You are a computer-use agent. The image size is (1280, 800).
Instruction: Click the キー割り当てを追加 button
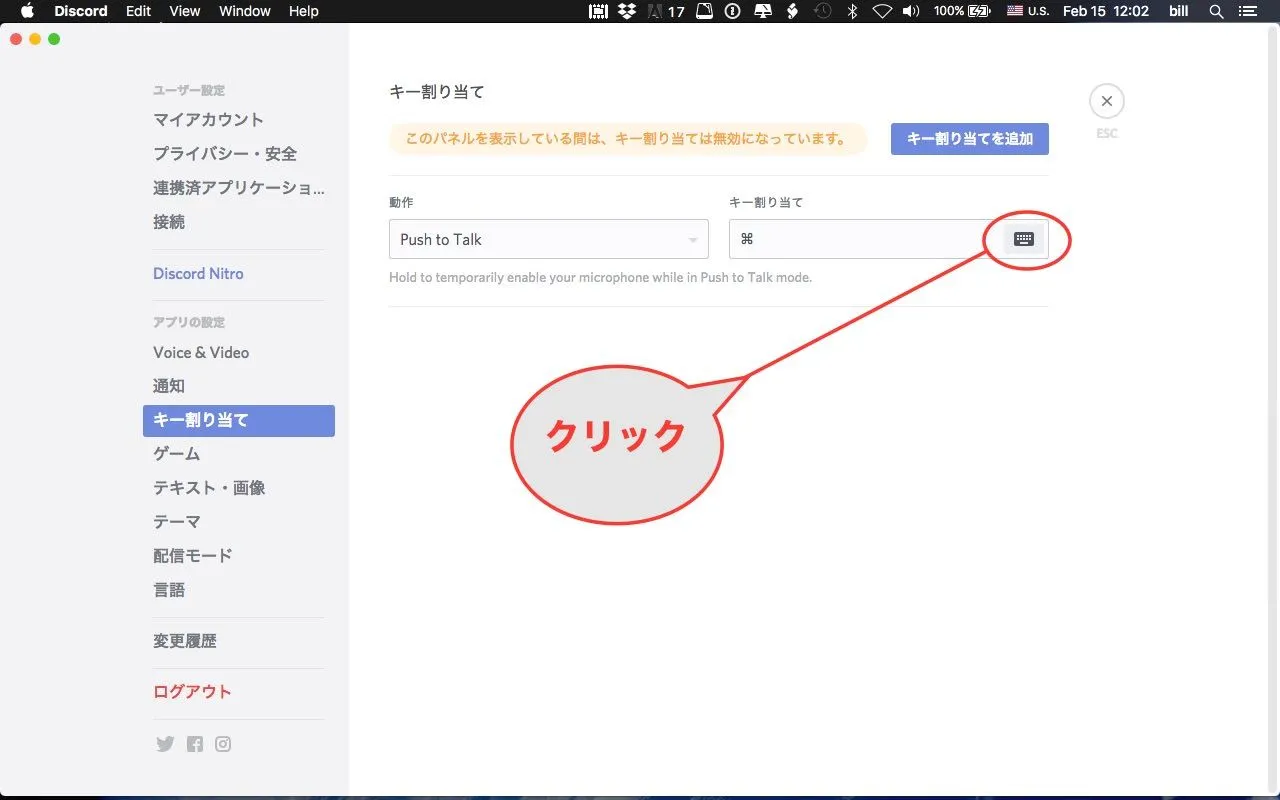(x=969, y=139)
